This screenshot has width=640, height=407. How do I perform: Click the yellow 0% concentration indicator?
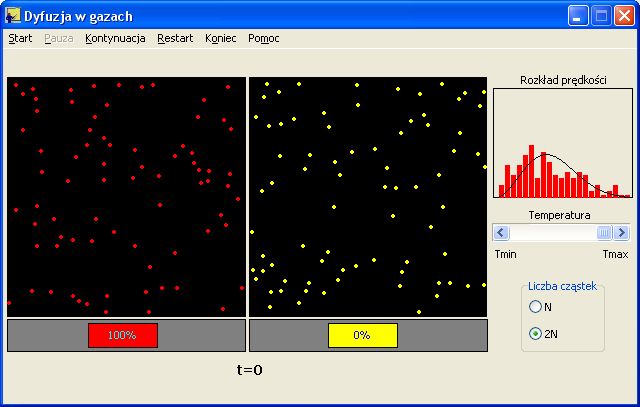click(362, 335)
